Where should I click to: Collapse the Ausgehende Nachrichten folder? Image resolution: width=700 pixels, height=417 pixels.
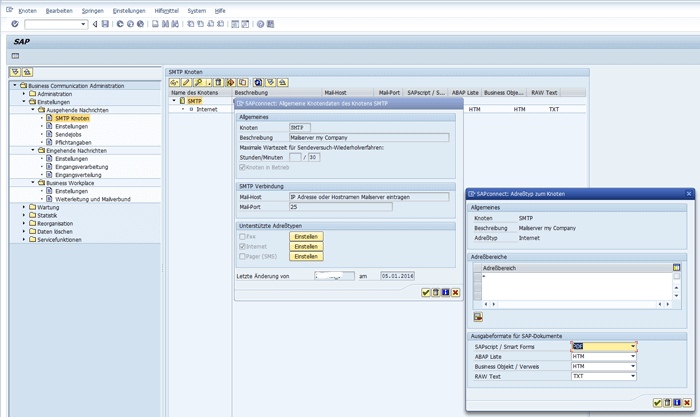click(x=33, y=110)
